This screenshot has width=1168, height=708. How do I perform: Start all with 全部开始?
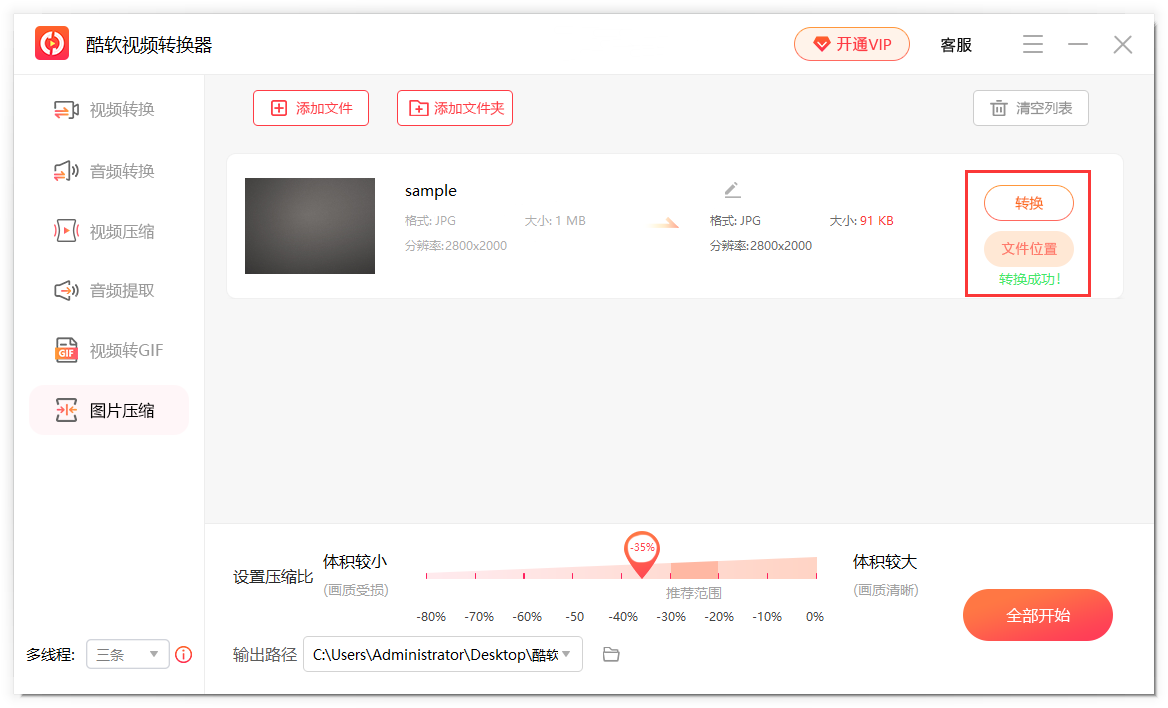tap(1038, 615)
